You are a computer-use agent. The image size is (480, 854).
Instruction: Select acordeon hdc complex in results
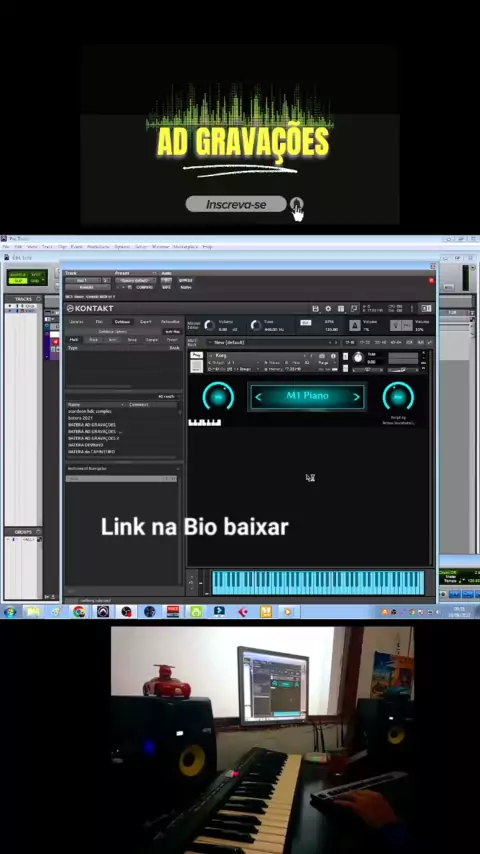pos(90,411)
